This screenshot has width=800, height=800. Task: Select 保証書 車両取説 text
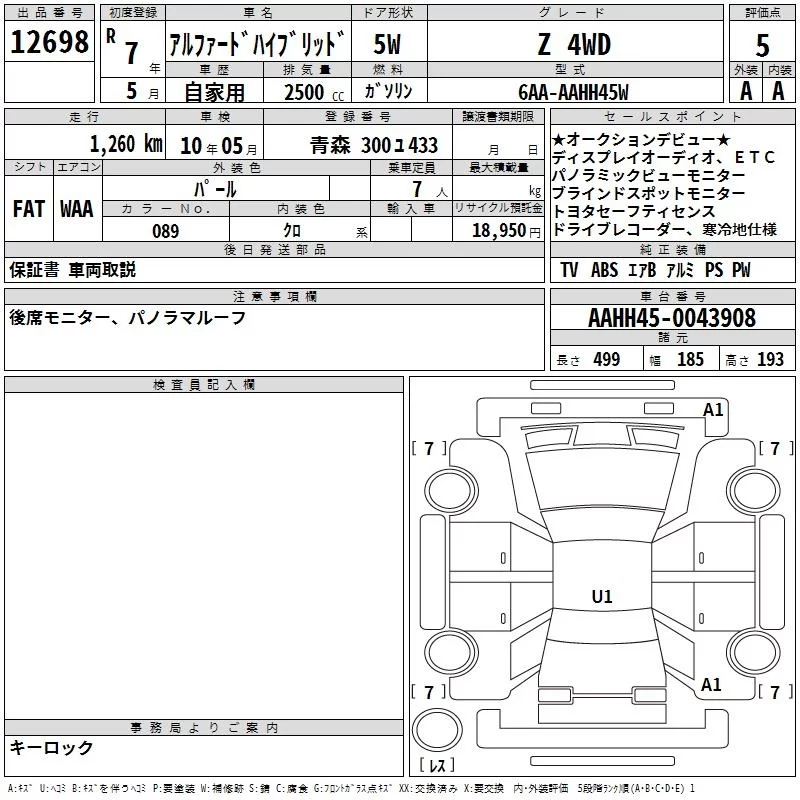pos(72,270)
